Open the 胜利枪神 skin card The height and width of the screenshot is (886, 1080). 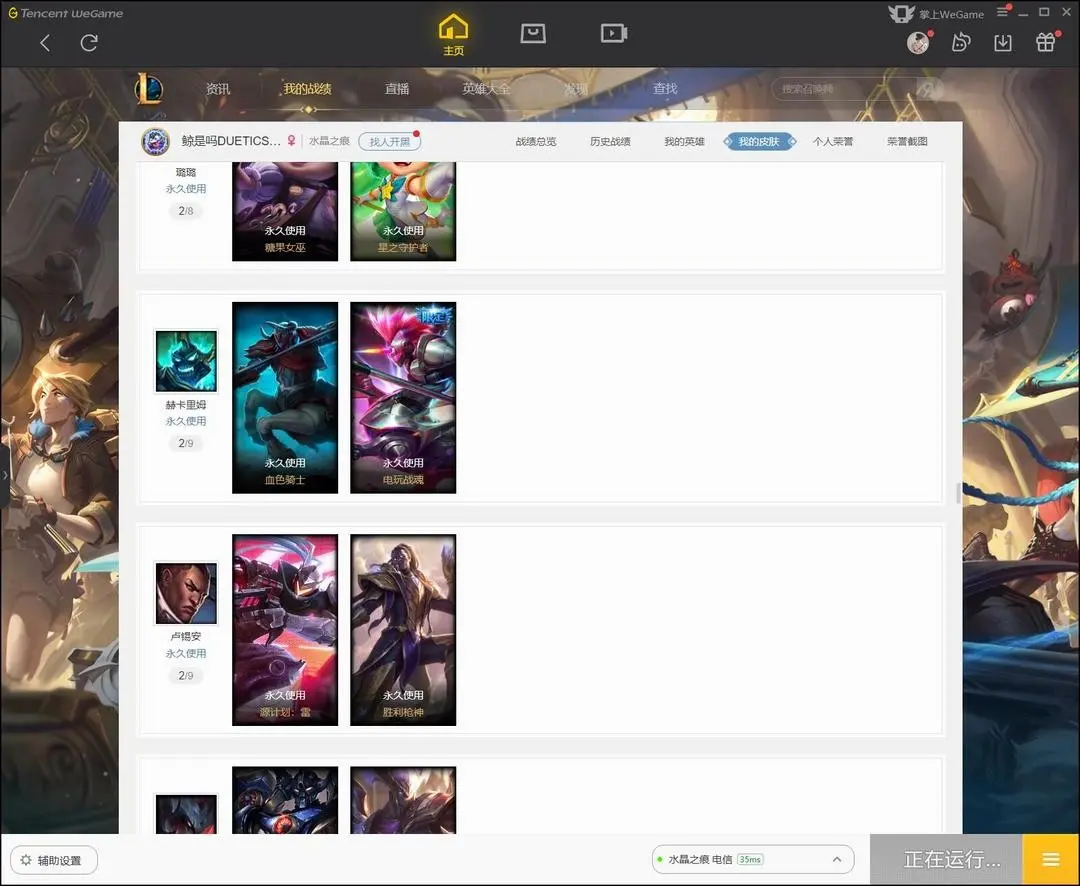(x=403, y=630)
